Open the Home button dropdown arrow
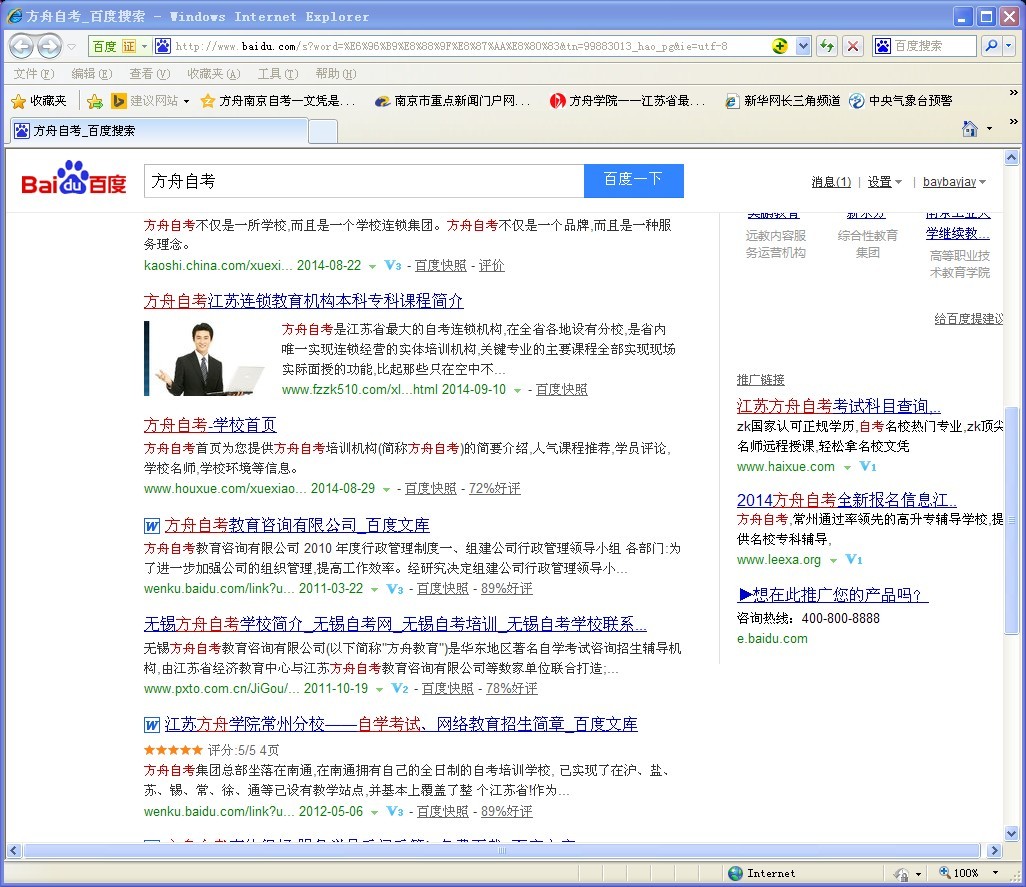1026x887 pixels. click(989, 129)
